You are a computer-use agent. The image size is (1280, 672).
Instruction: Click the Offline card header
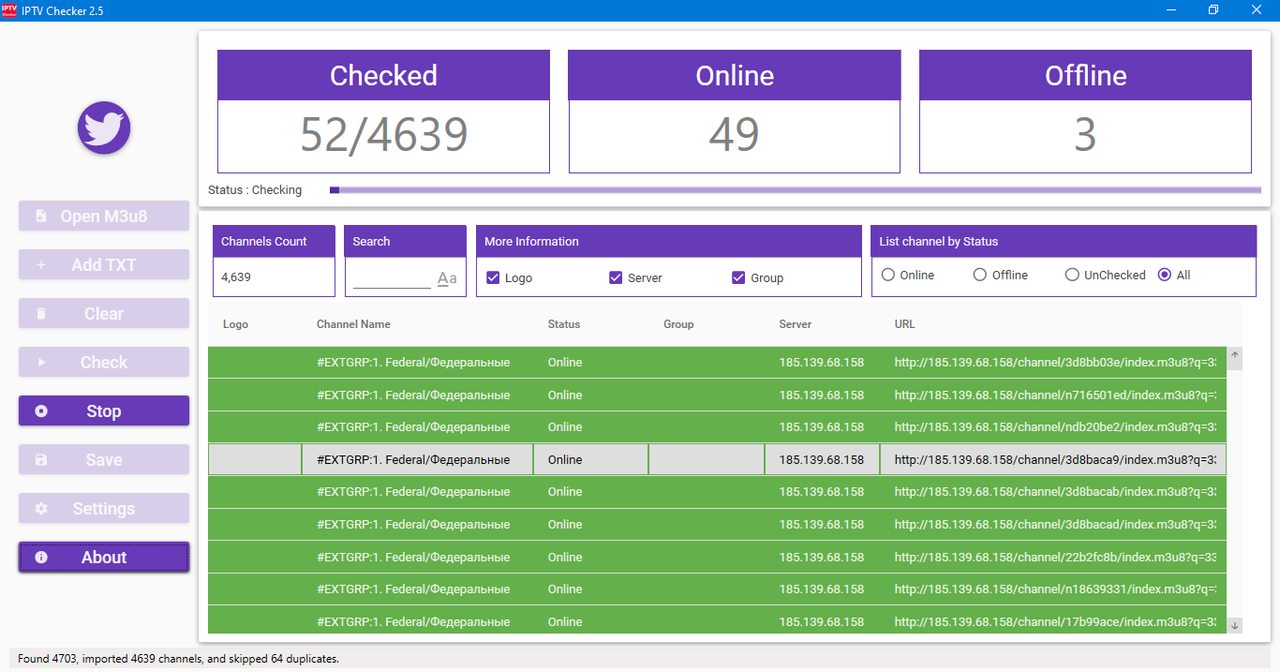[1085, 76]
